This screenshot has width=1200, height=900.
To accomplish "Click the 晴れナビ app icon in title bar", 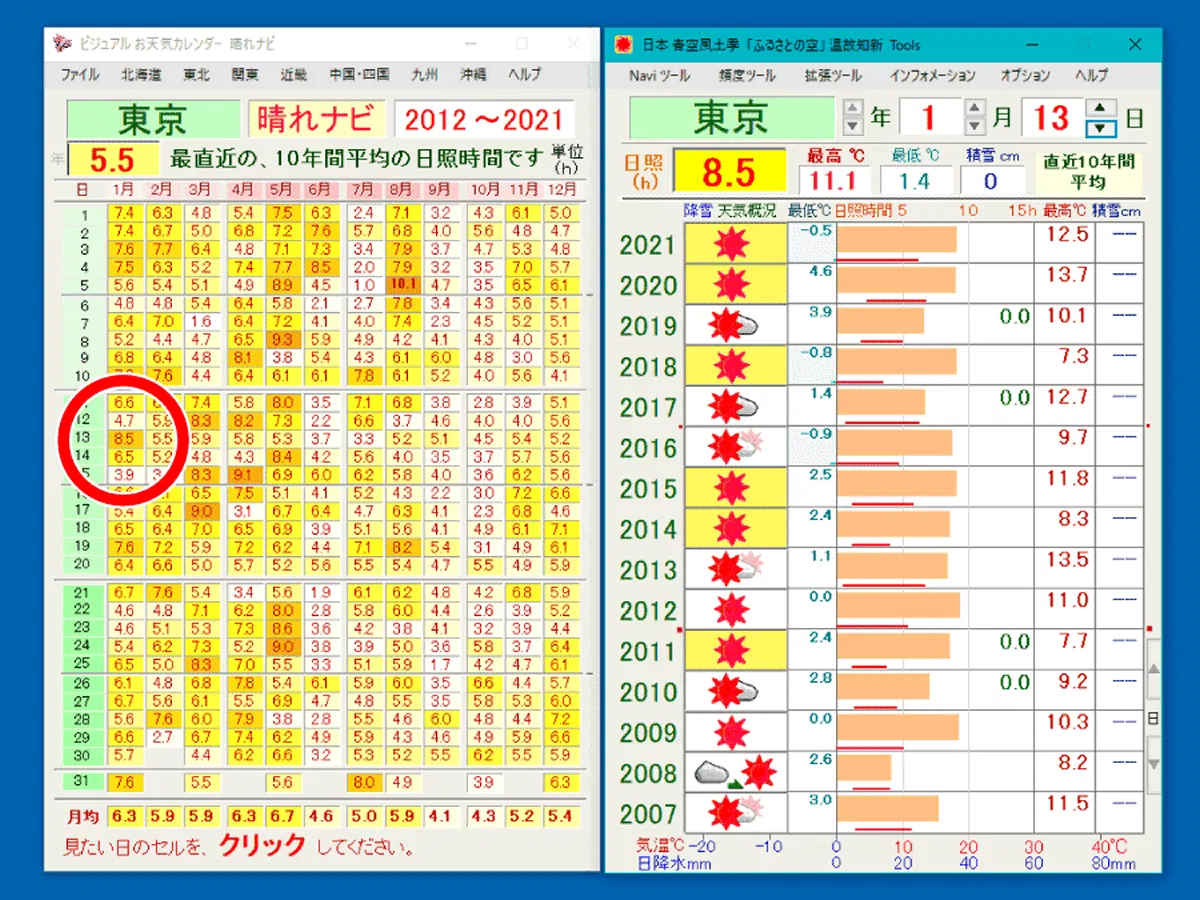I will tap(62, 44).
